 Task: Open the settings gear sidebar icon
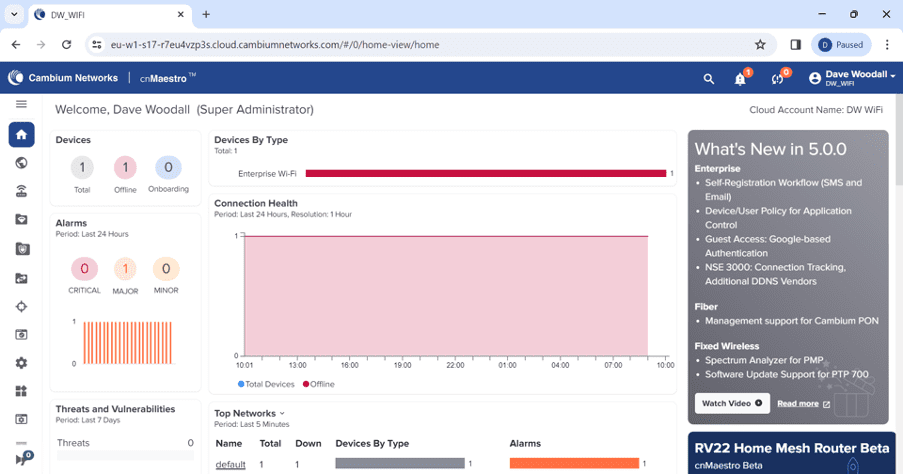pos(21,363)
